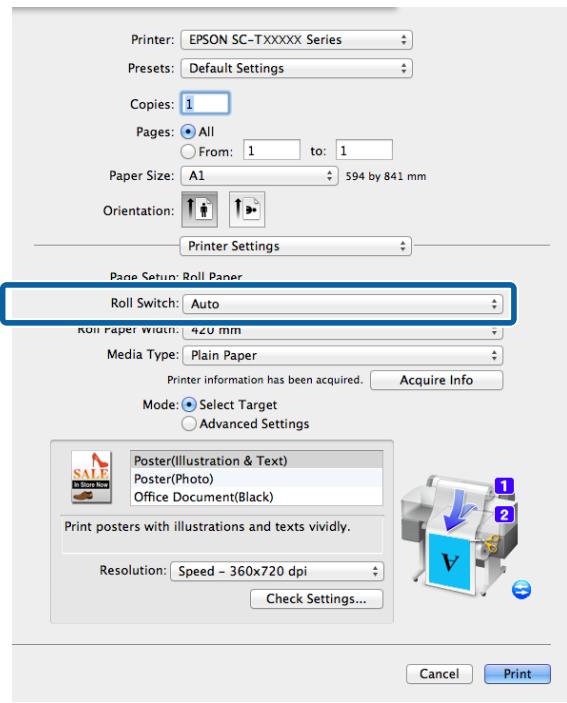Open the Presets dropdown
567x703 pixels.
pos(296,69)
